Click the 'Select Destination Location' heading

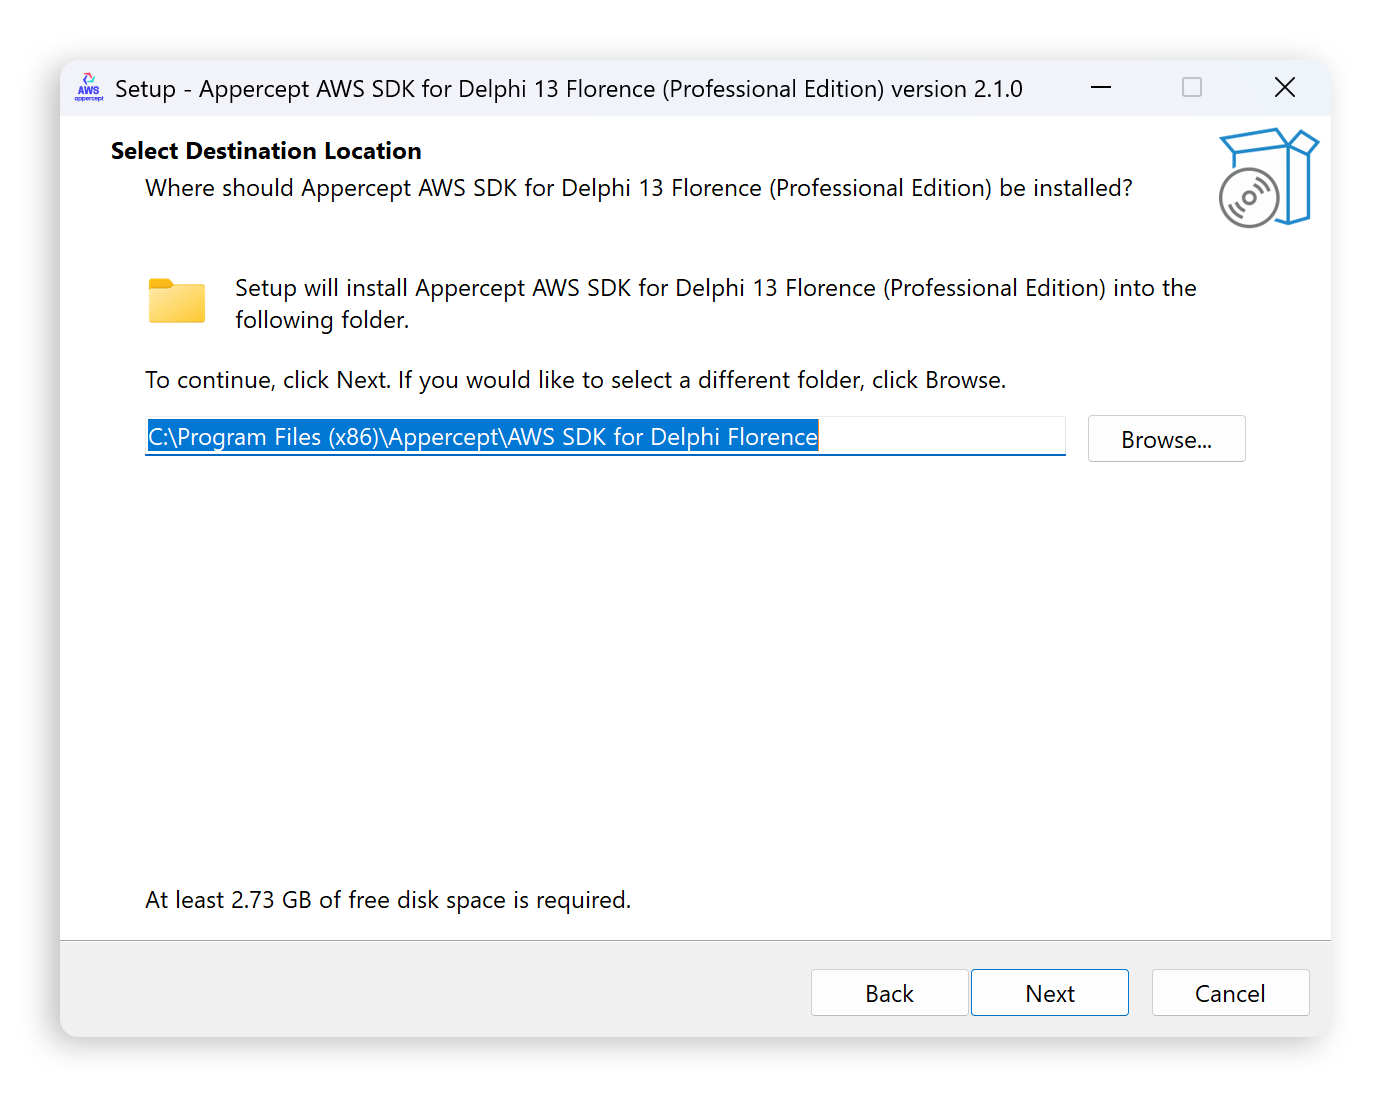[266, 151]
